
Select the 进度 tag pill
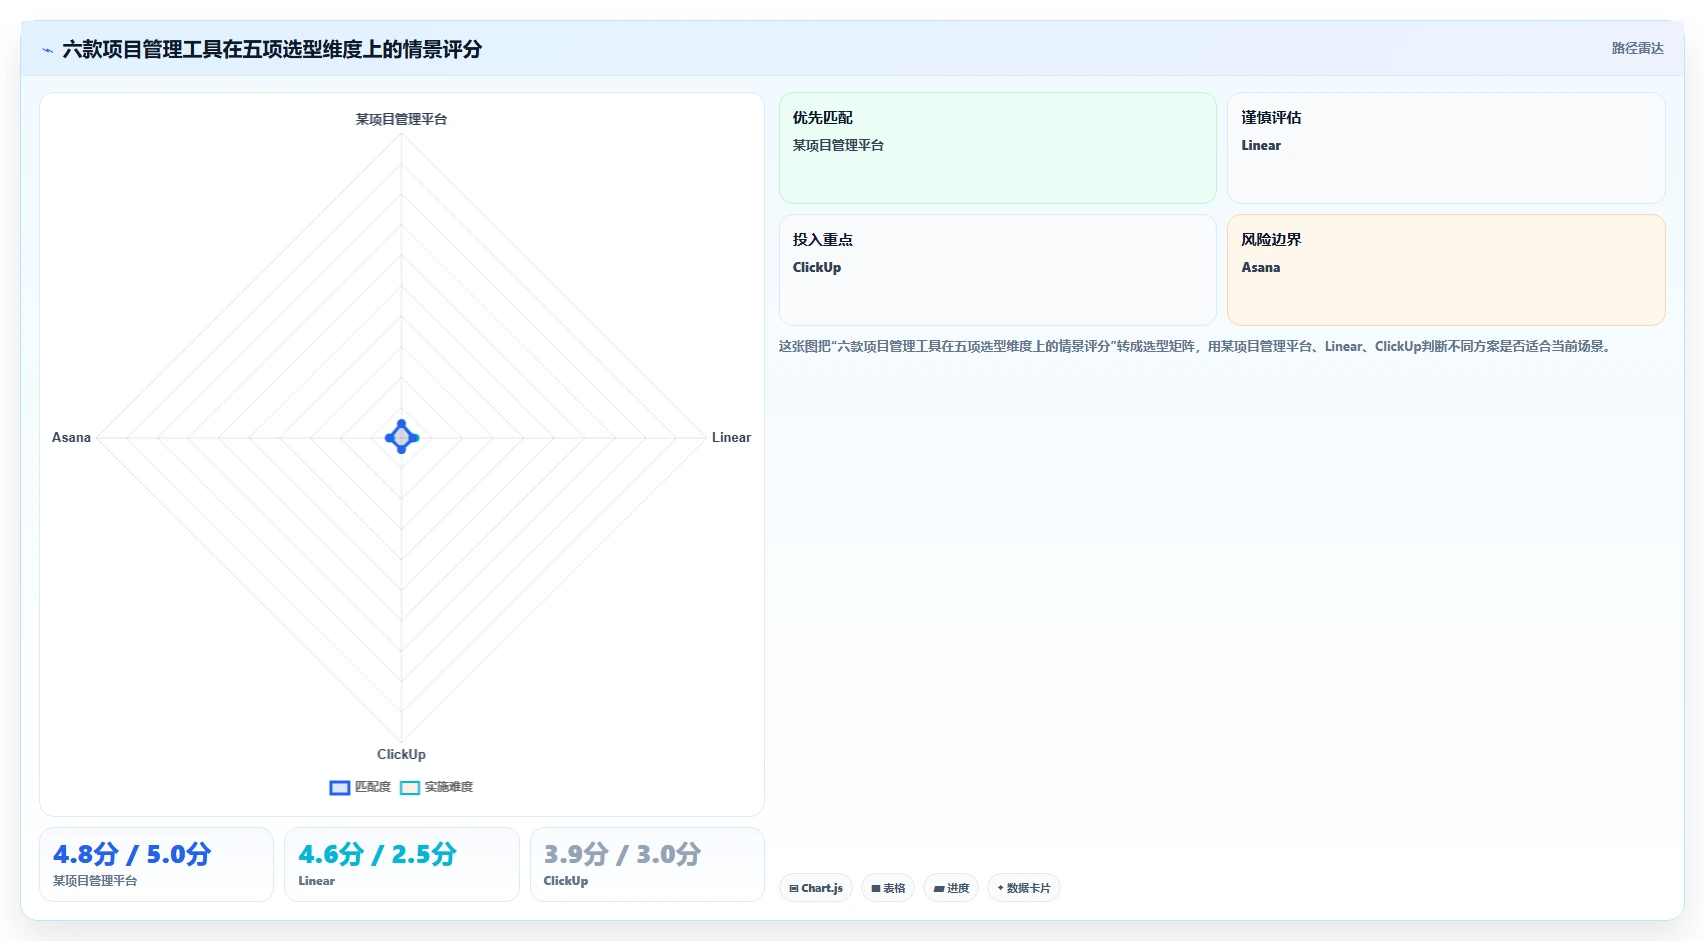951,888
